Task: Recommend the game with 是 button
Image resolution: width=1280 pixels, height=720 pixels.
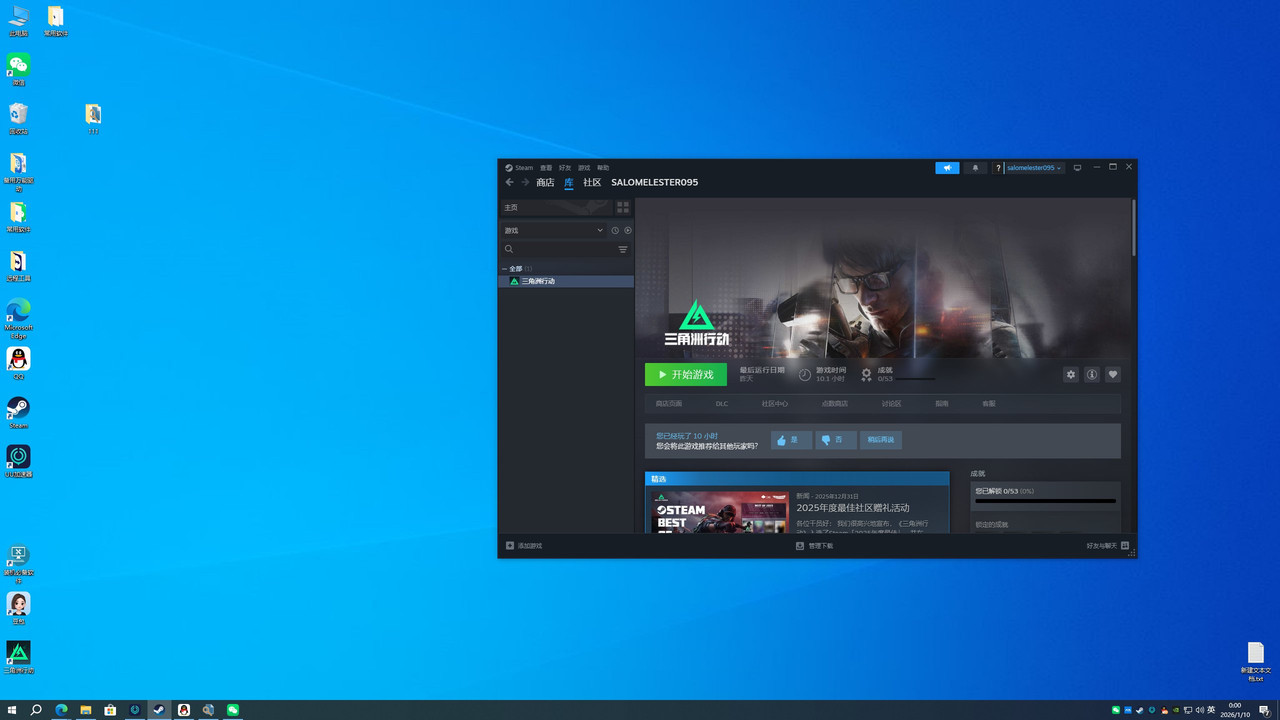Action: tap(791, 440)
